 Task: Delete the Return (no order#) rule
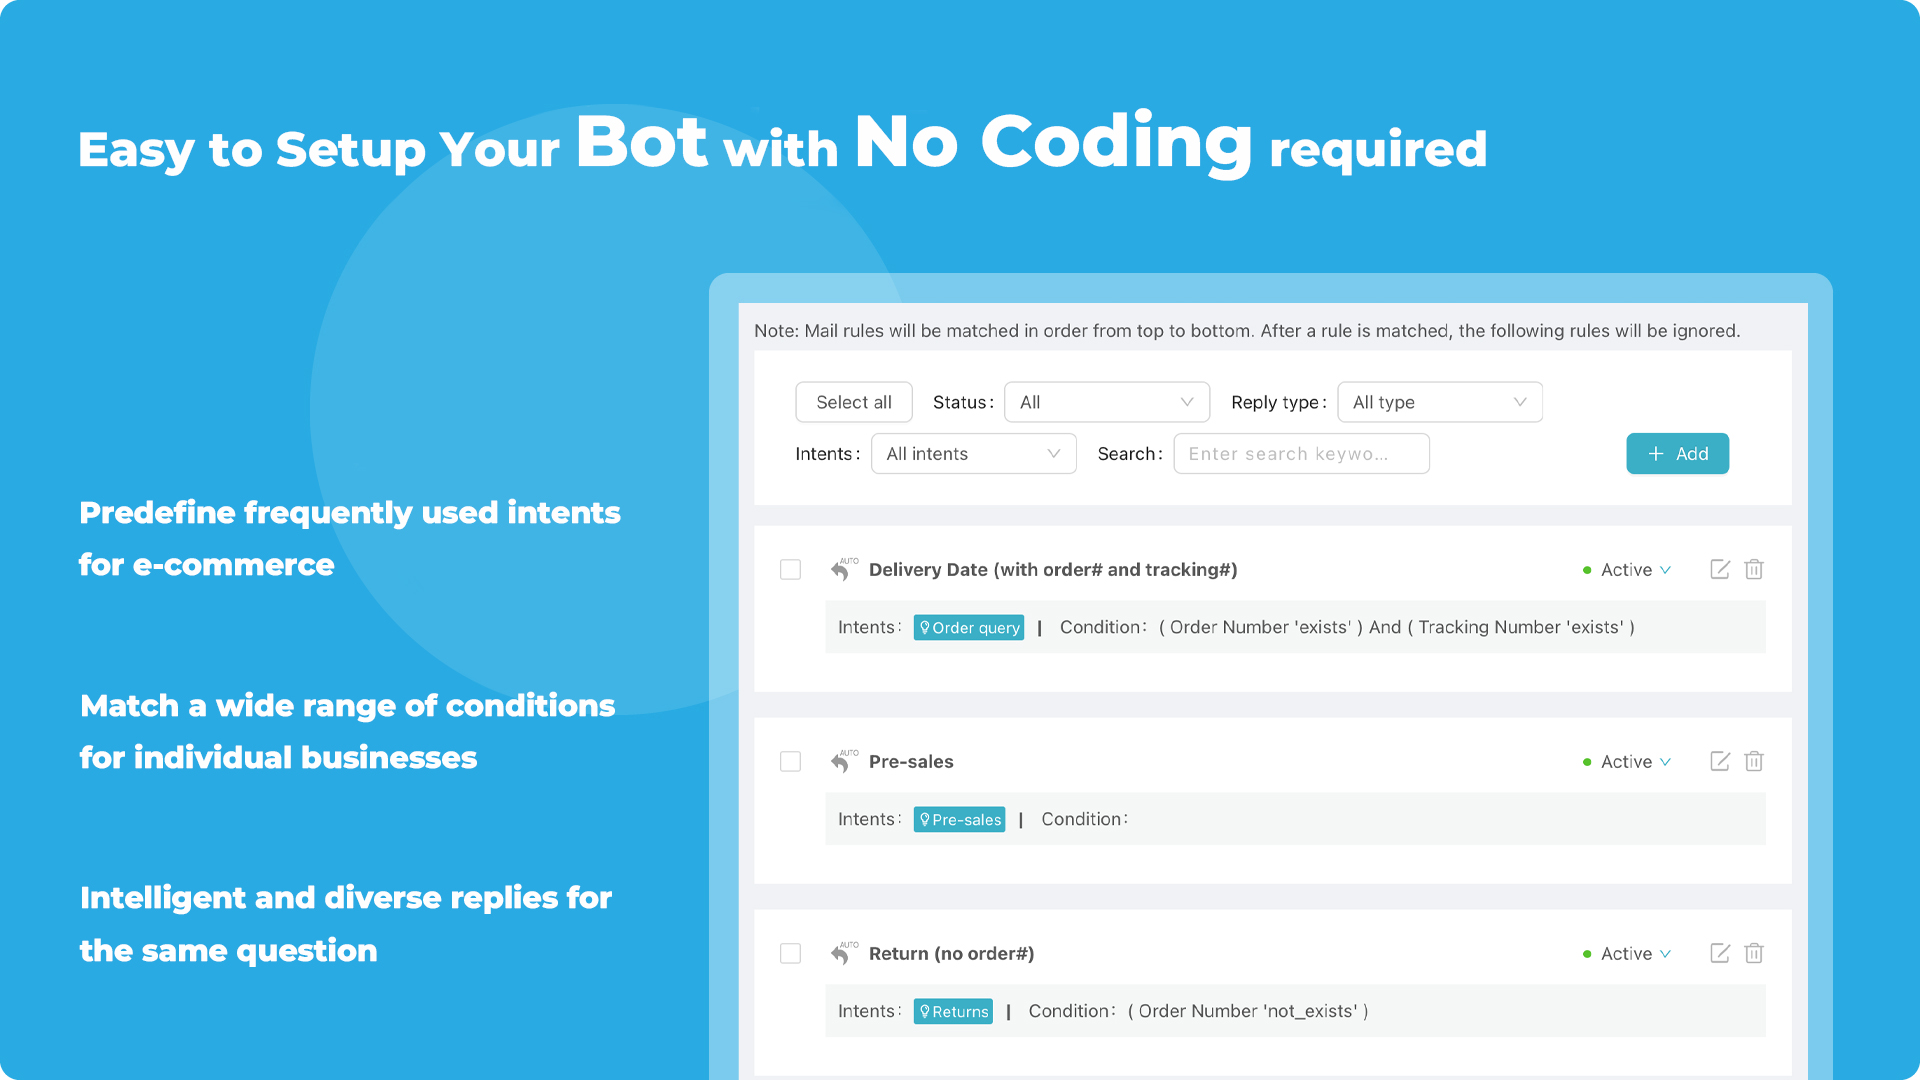[x=1754, y=953]
